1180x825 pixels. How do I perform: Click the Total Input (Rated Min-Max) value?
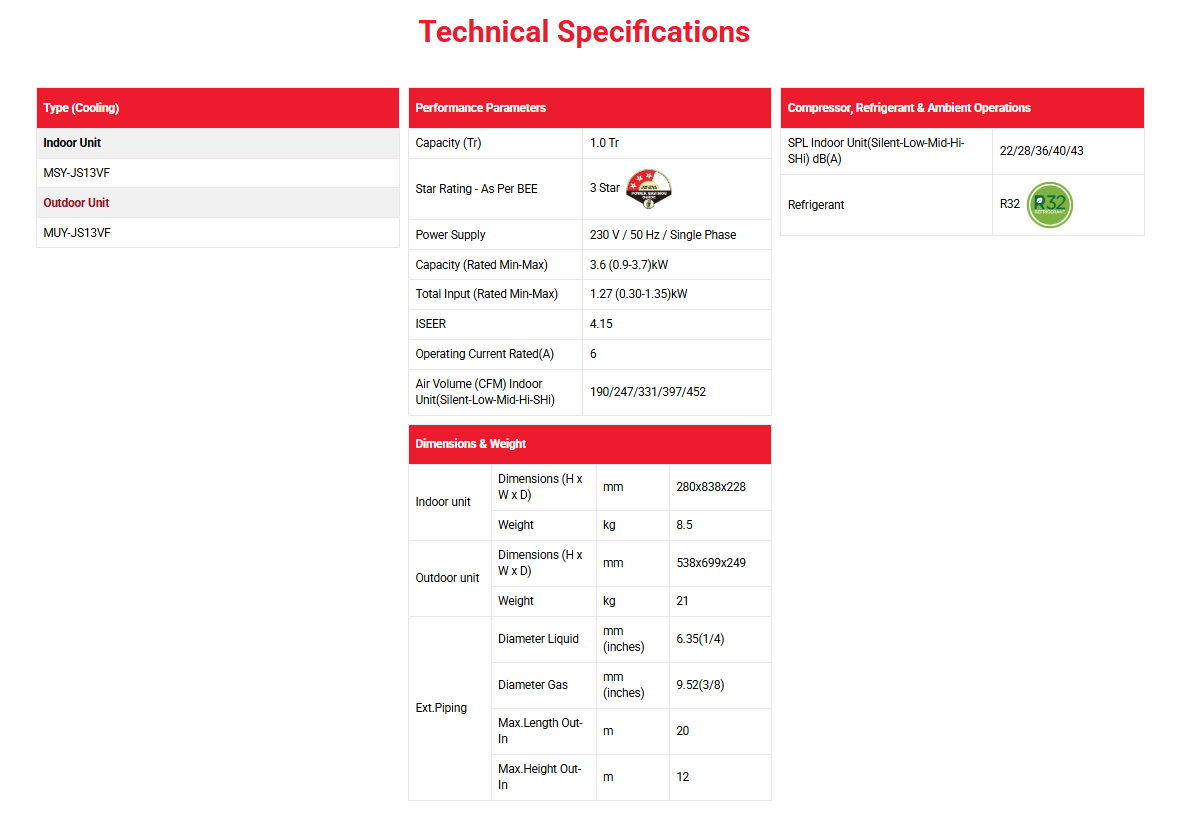coord(639,294)
